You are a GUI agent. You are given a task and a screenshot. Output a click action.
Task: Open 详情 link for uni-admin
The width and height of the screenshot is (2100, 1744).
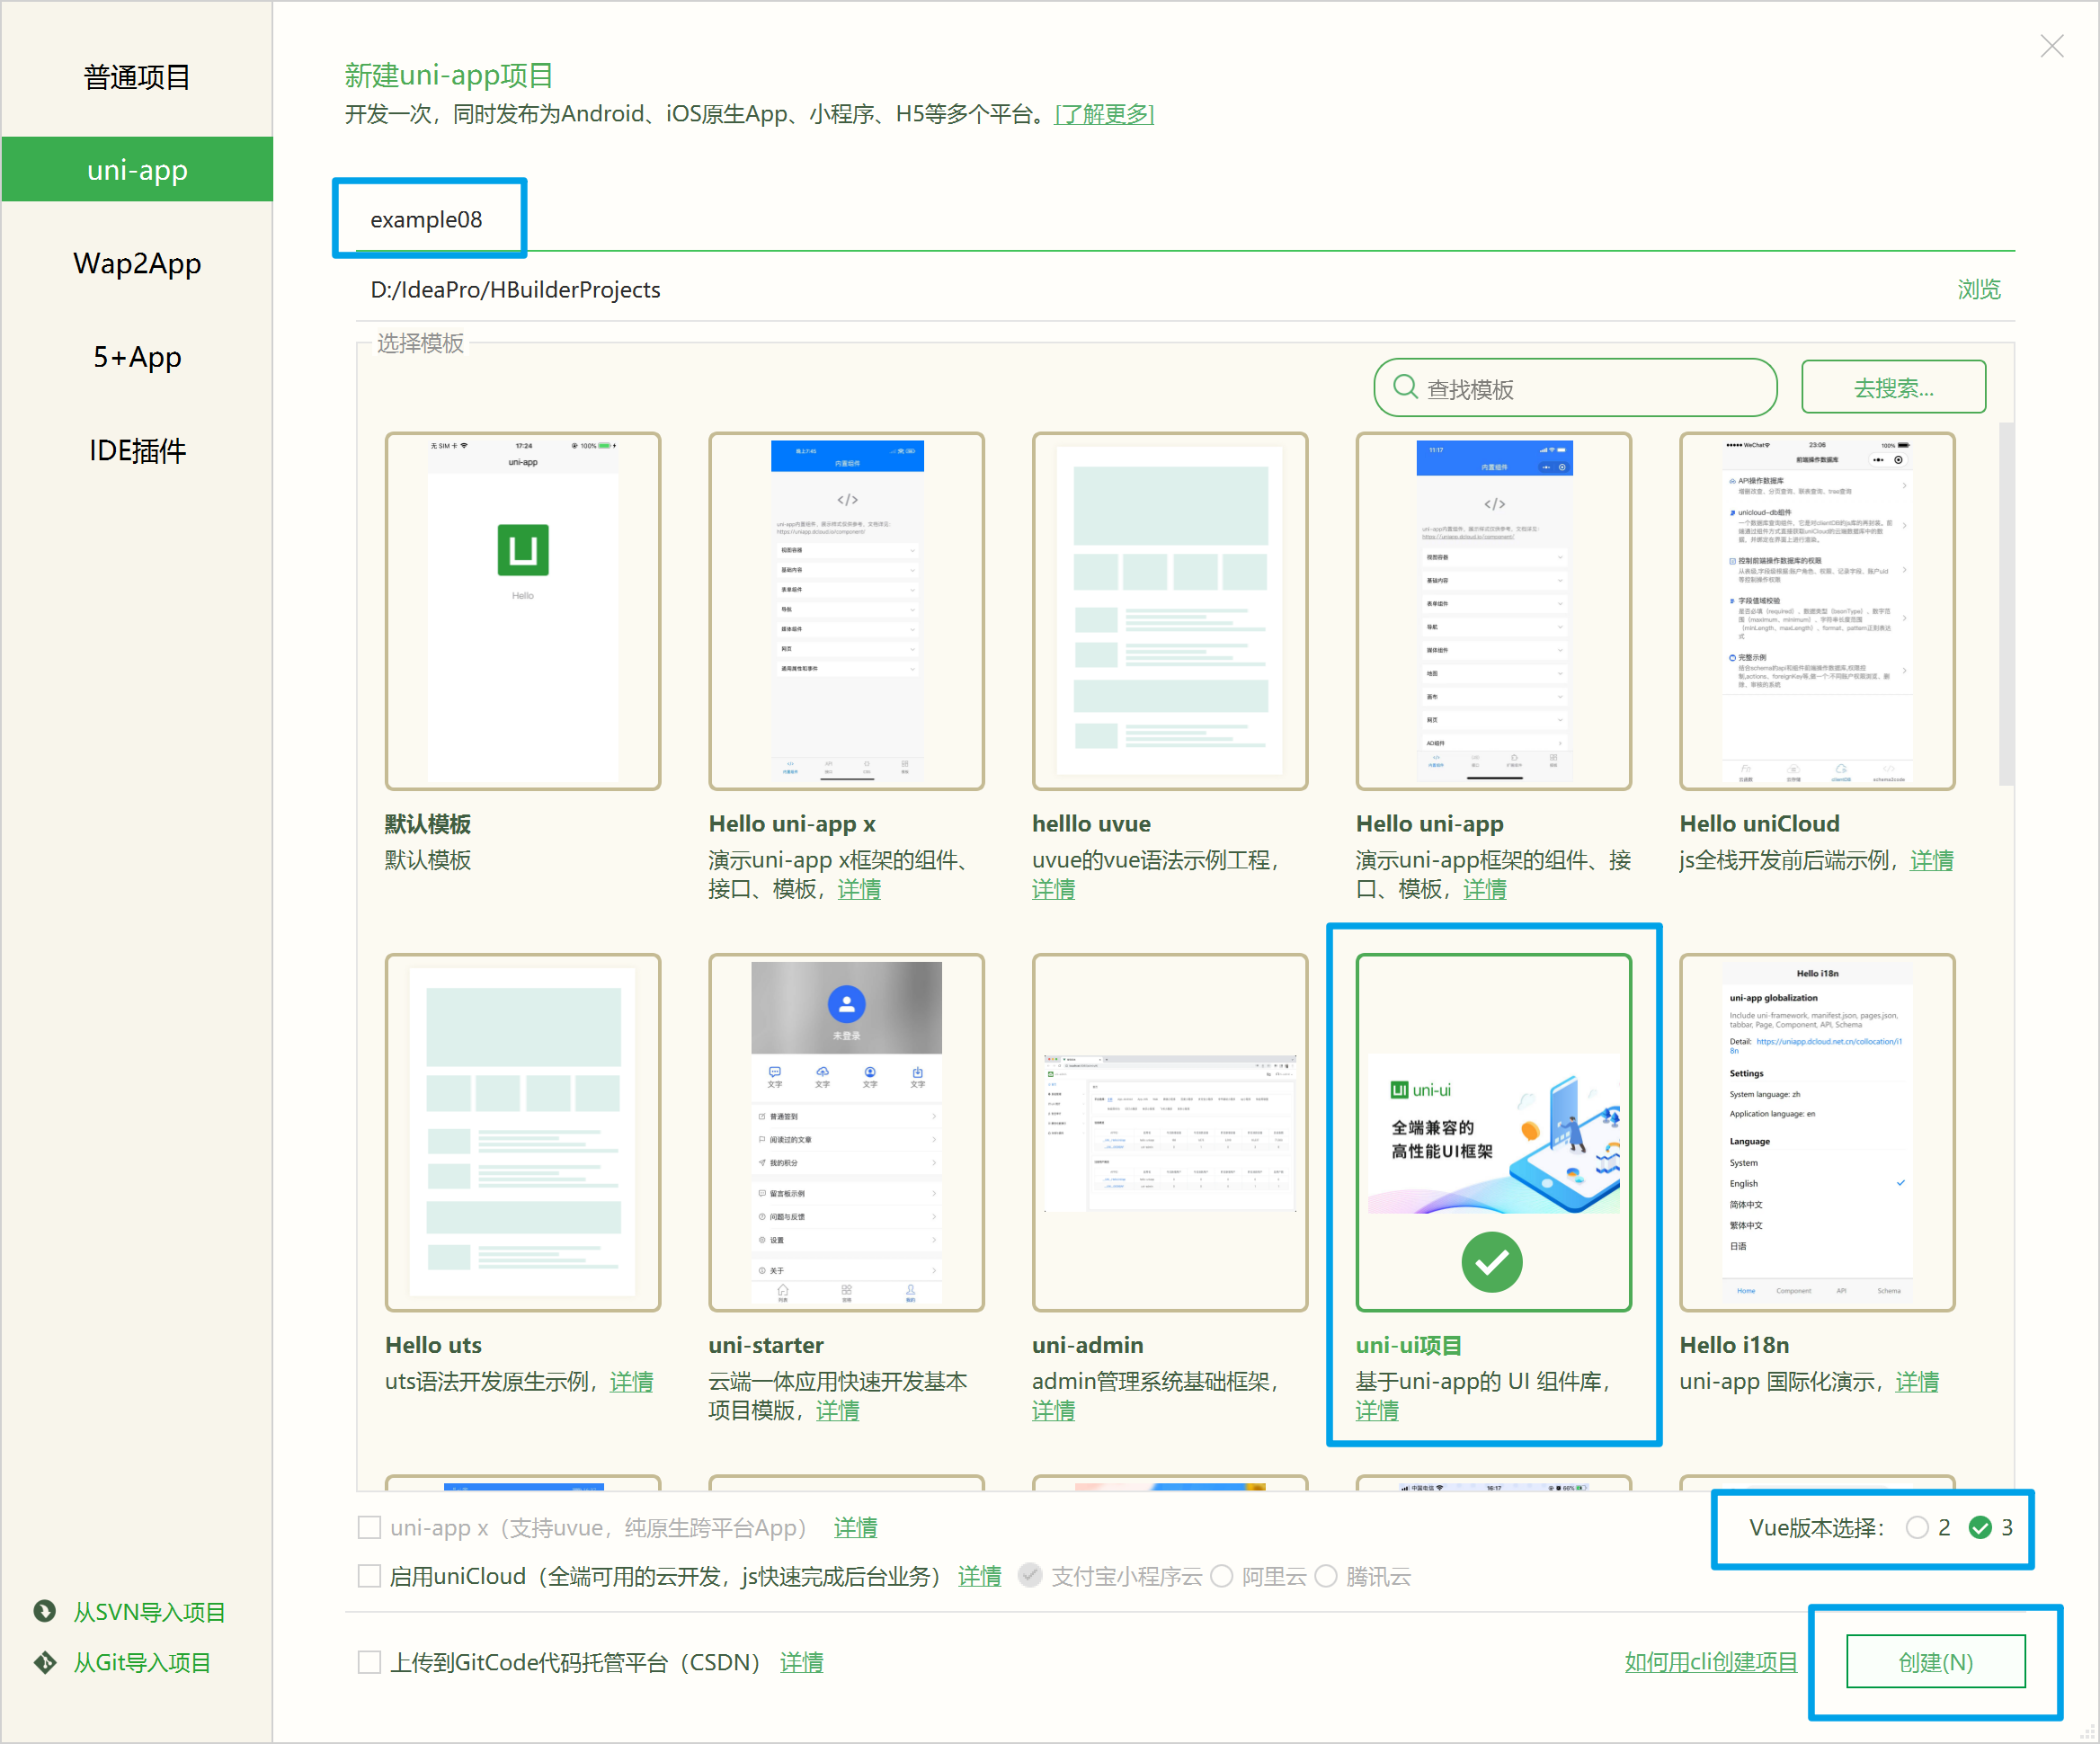pos(1053,1410)
